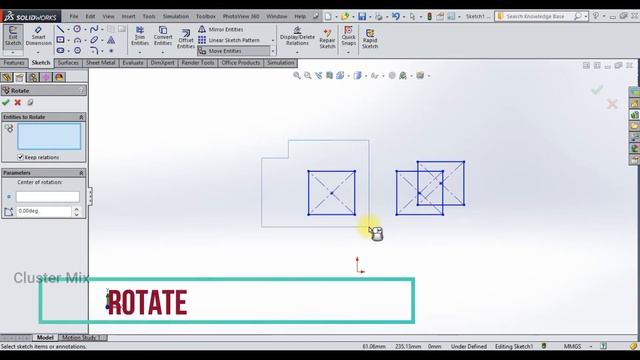Click the rotation angle degree field
640x360 pixels.
(x=44, y=211)
